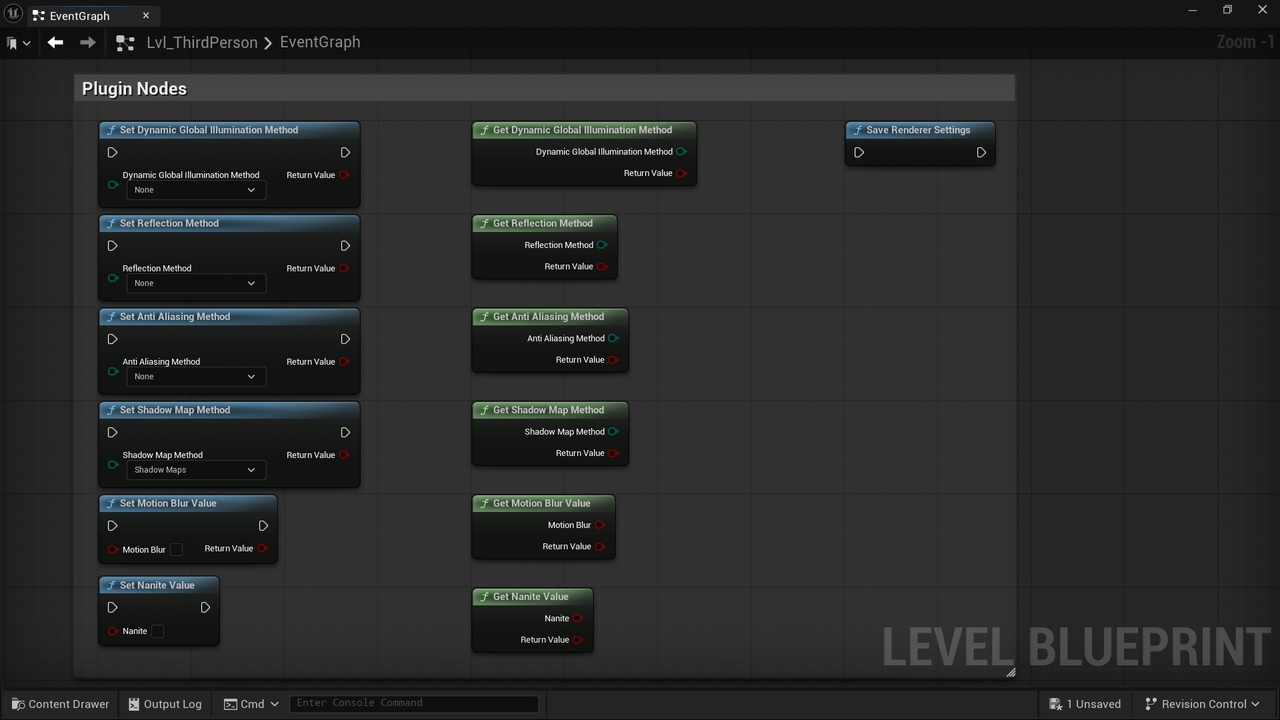Viewport: 1280px width, 720px height.
Task: Click Motion Blur output pin on Get Motion Blur Value
Action: [x=600, y=525]
